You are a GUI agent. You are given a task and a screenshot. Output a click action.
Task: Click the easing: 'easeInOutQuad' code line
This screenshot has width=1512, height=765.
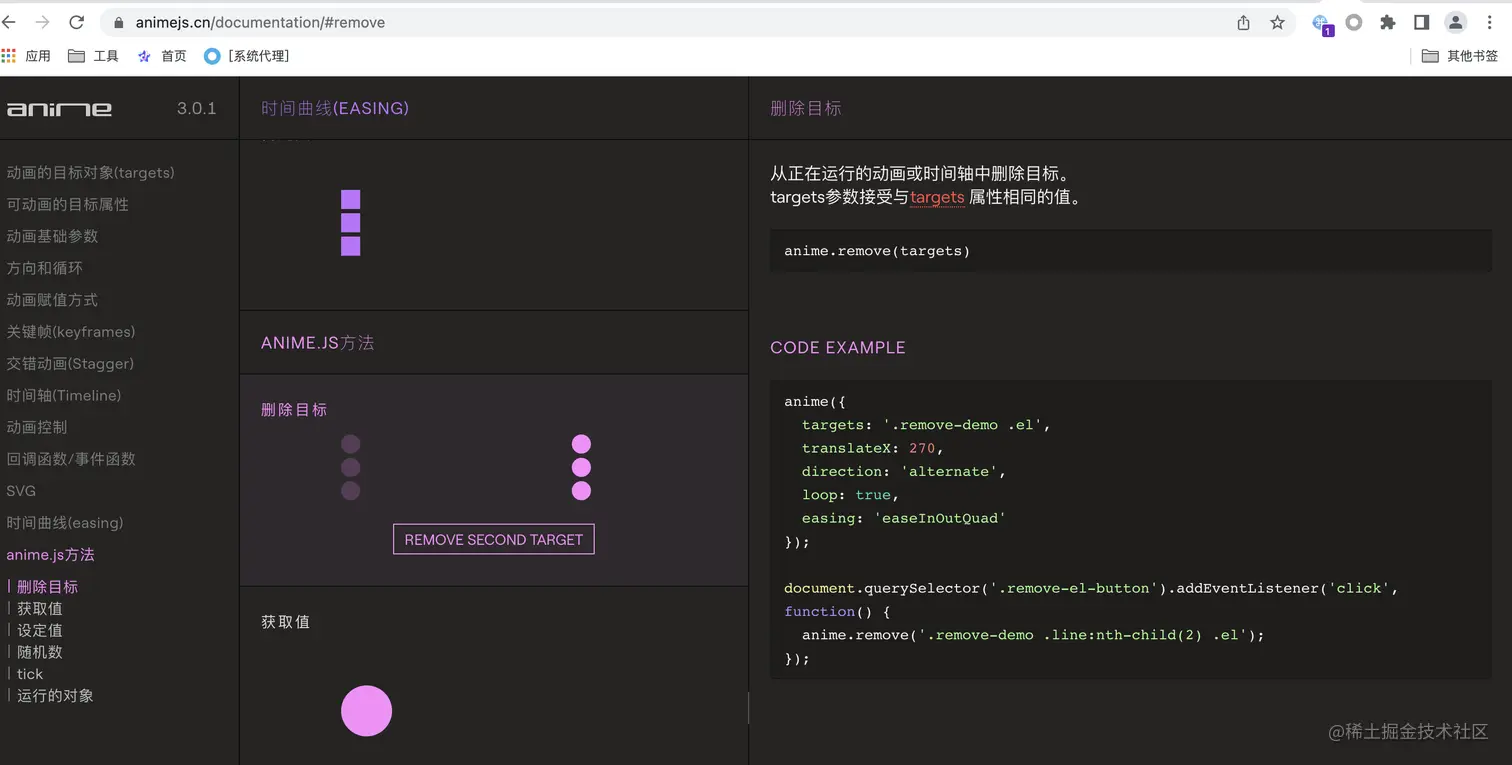click(x=903, y=518)
